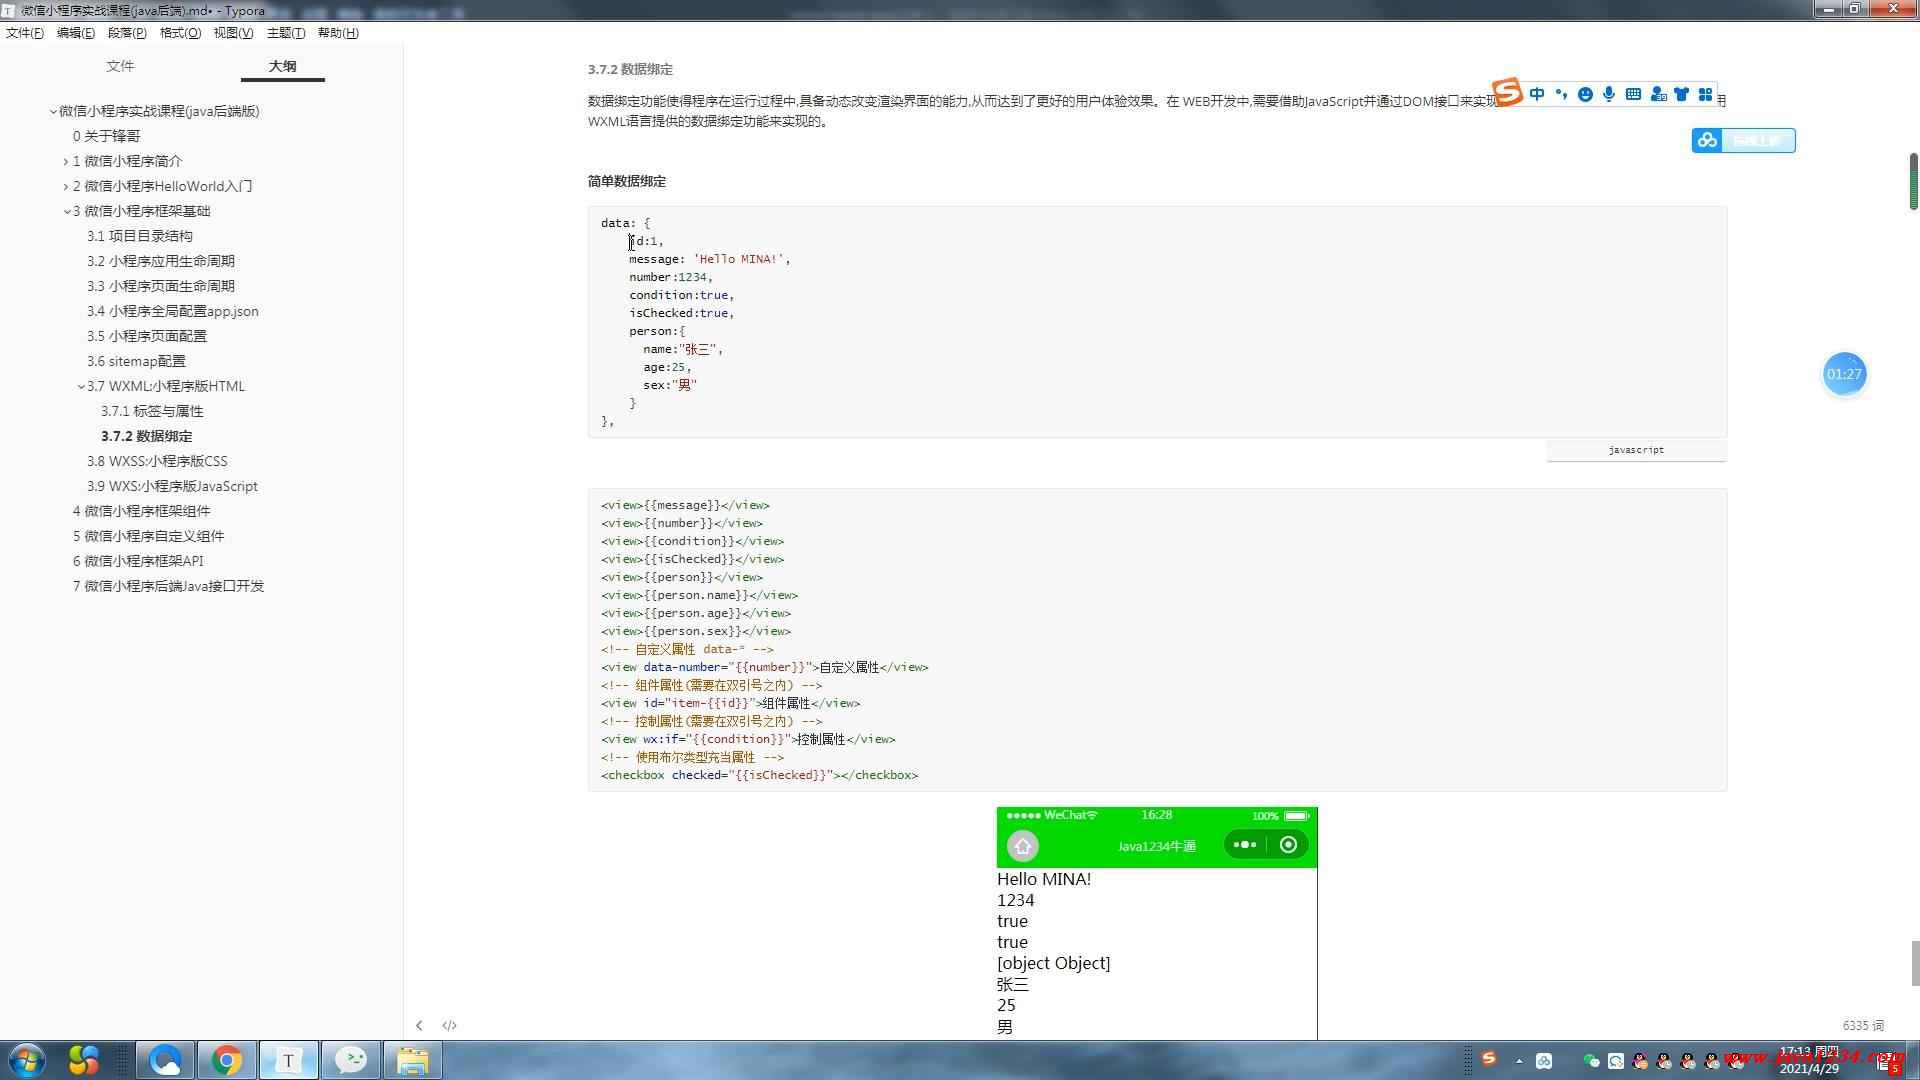Collapse the 3 微信小程序框架基础 arrow
1920x1080 pixels.
[x=67, y=211]
